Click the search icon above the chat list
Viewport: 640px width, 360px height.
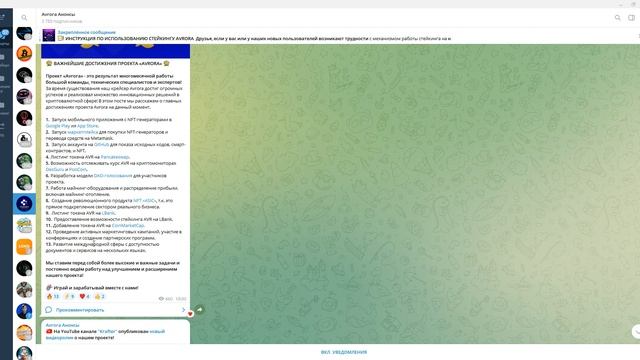pyautogui.click(x=24, y=18)
